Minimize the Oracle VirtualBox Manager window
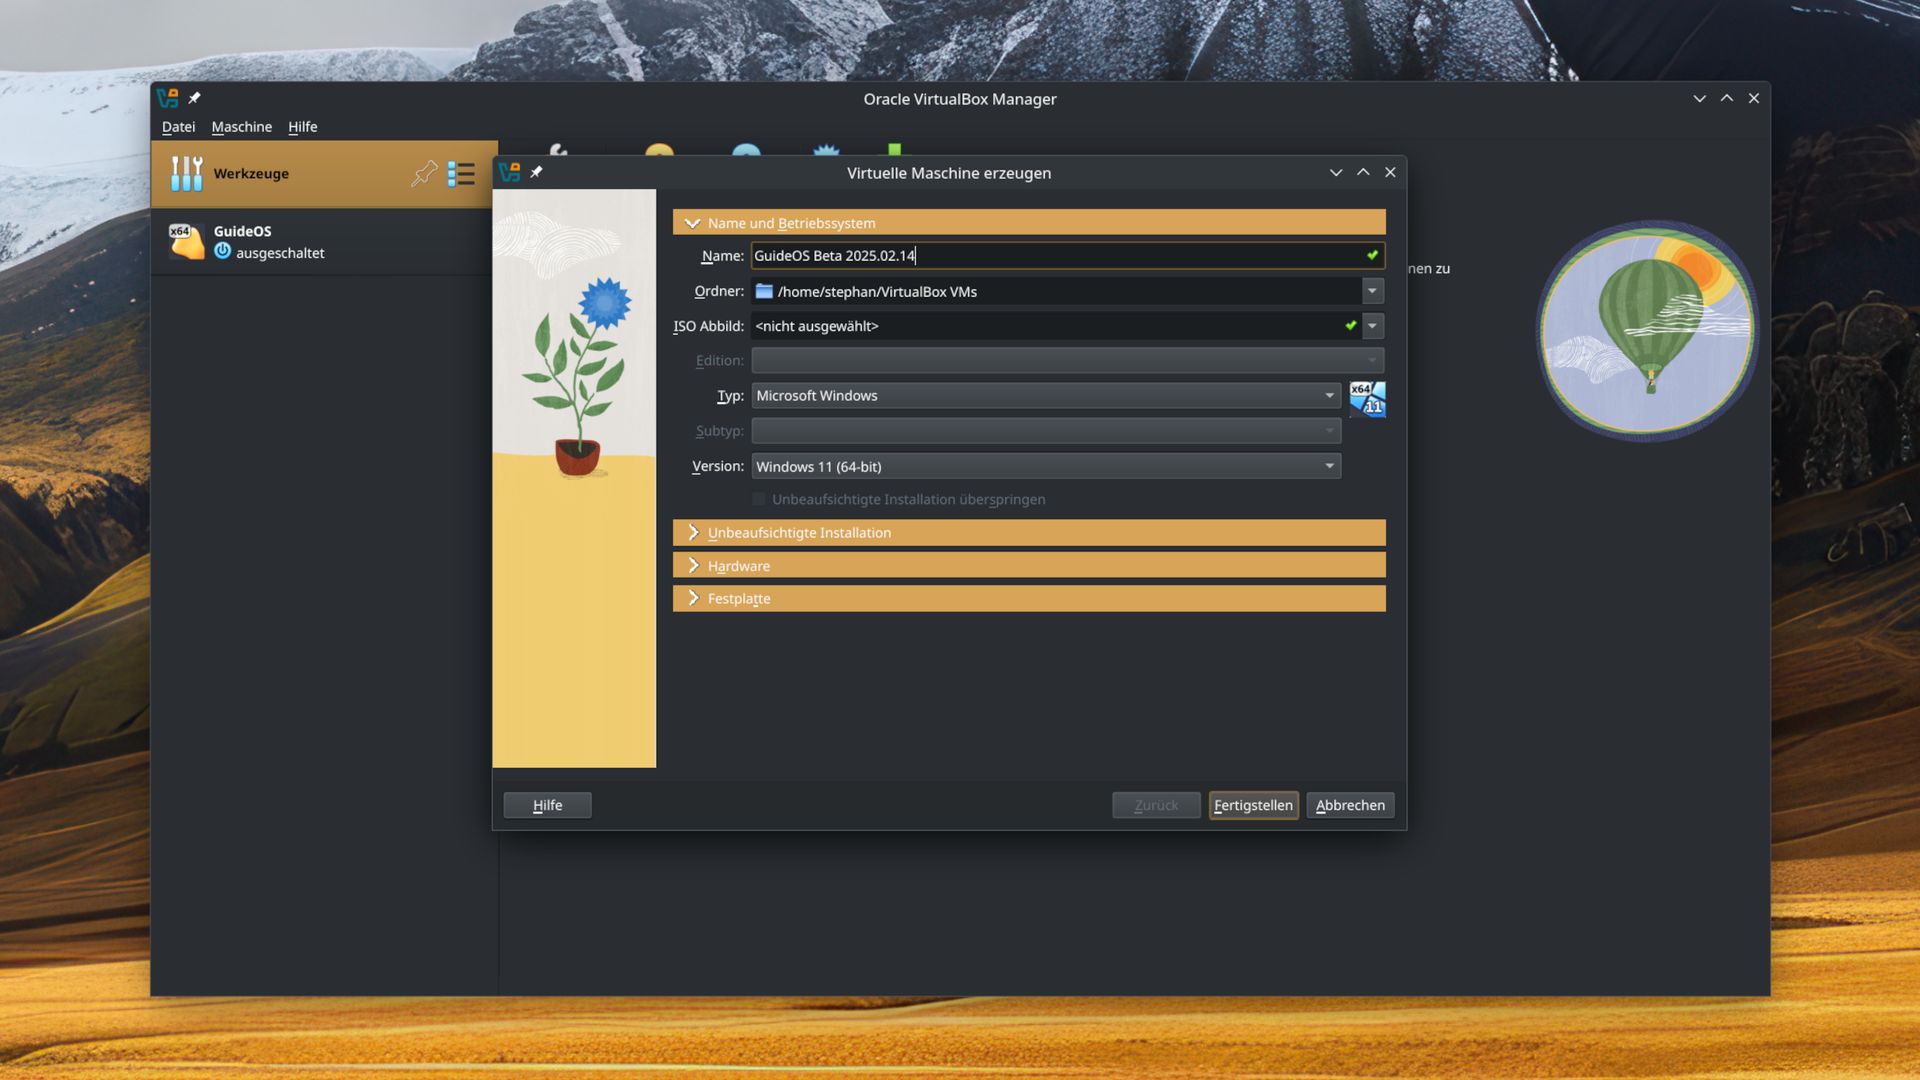Image resolution: width=1920 pixels, height=1080 pixels. pyautogui.click(x=1699, y=98)
